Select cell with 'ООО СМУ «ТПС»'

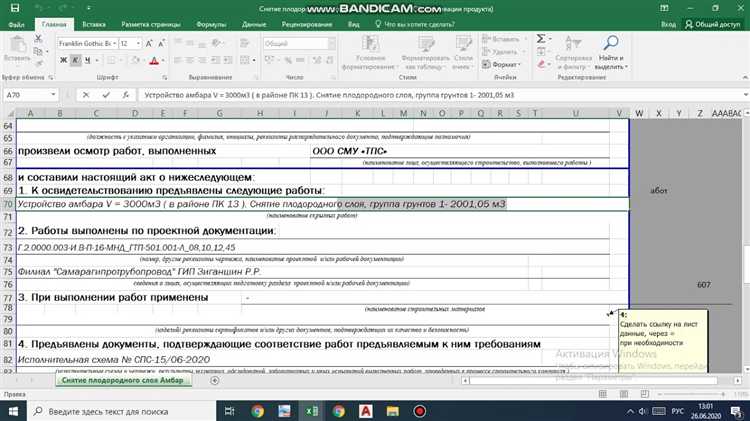point(459,151)
